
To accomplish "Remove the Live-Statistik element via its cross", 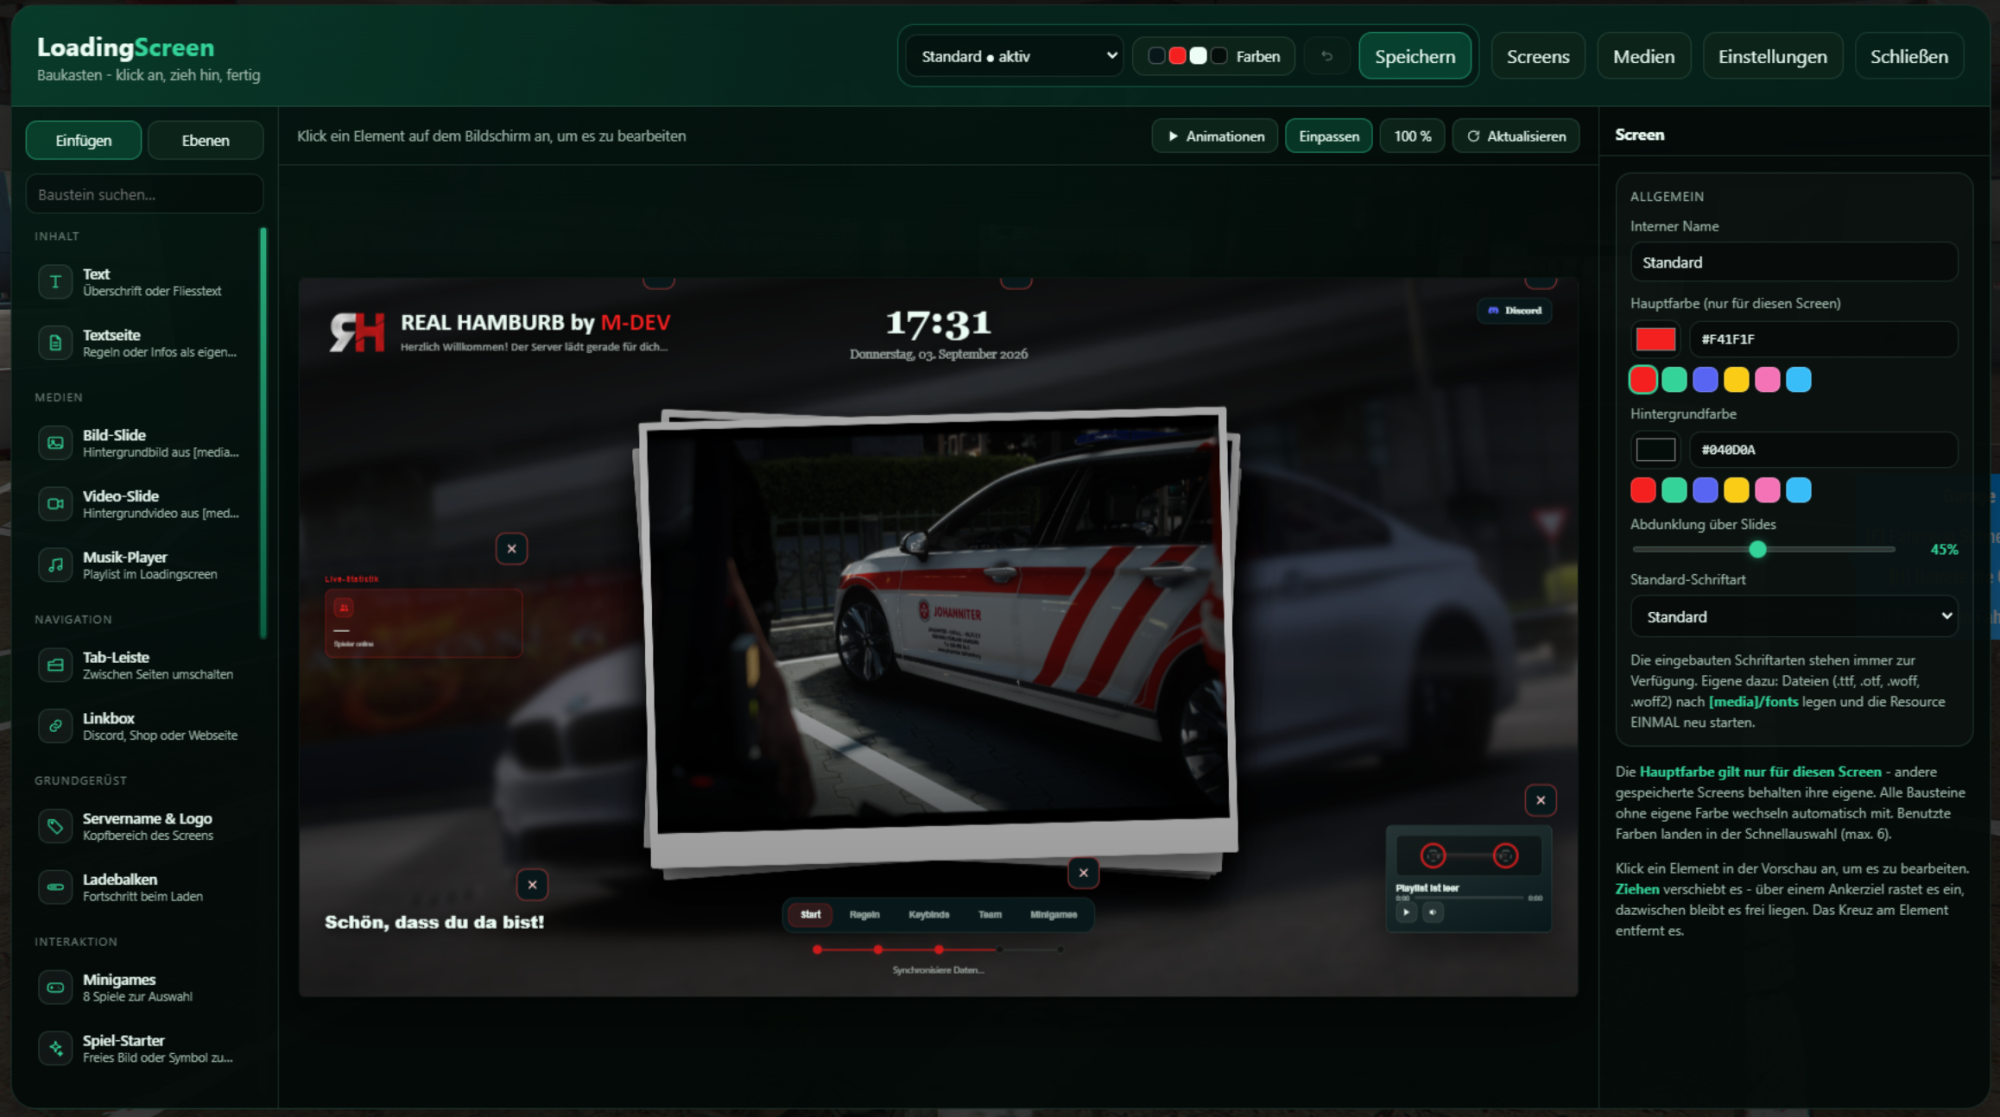I will click(x=512, y=548).
